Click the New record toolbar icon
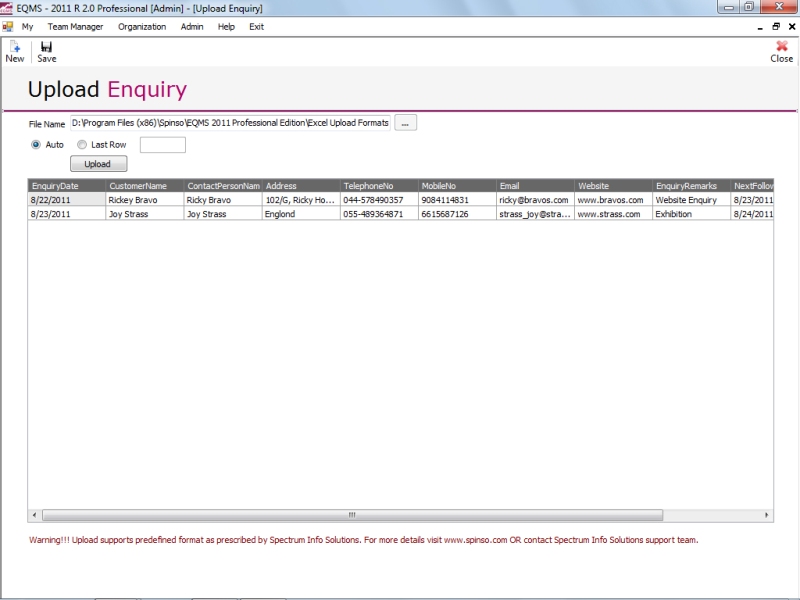Screen dimensions: 800x600 point(14,47)
